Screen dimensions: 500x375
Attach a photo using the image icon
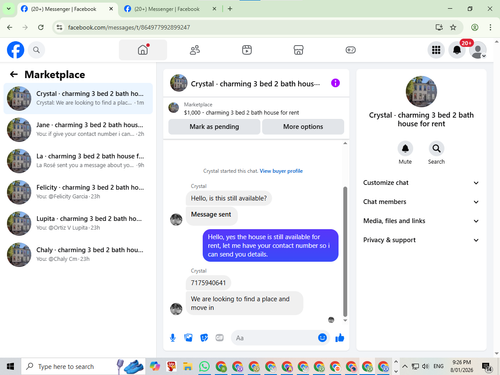(x=188, y=338)
